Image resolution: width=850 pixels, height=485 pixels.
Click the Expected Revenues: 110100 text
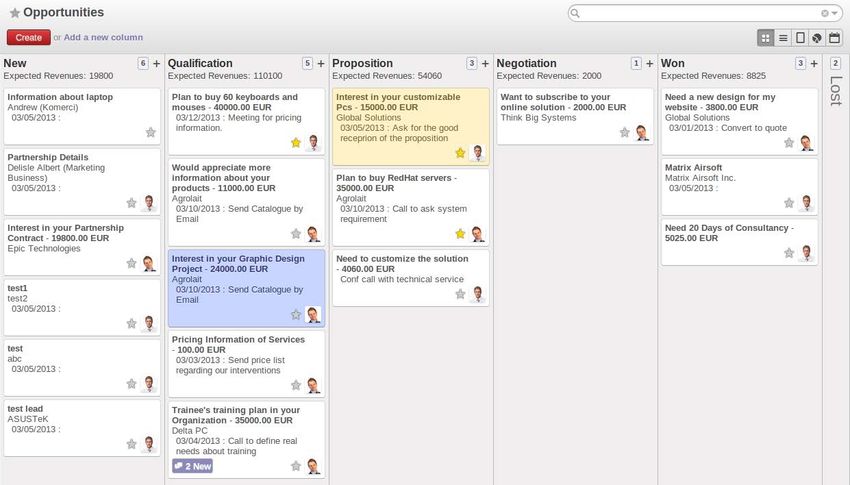[x=225, y=76]
